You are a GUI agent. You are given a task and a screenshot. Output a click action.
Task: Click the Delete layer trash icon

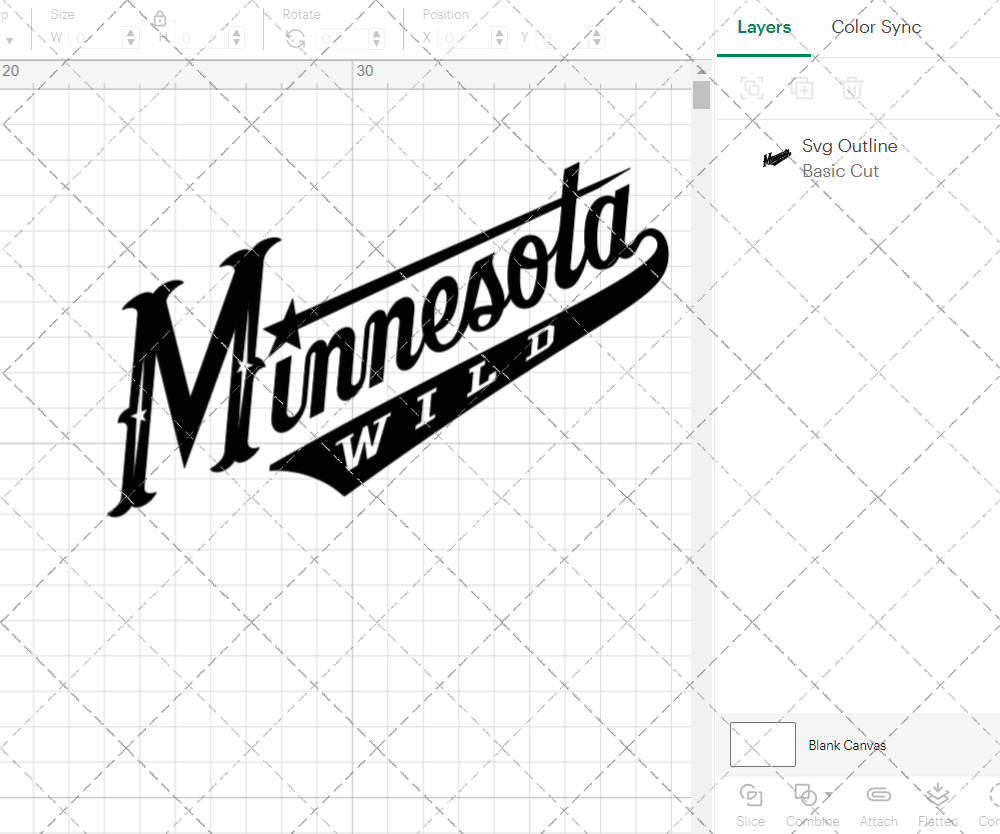click(851, 87)
